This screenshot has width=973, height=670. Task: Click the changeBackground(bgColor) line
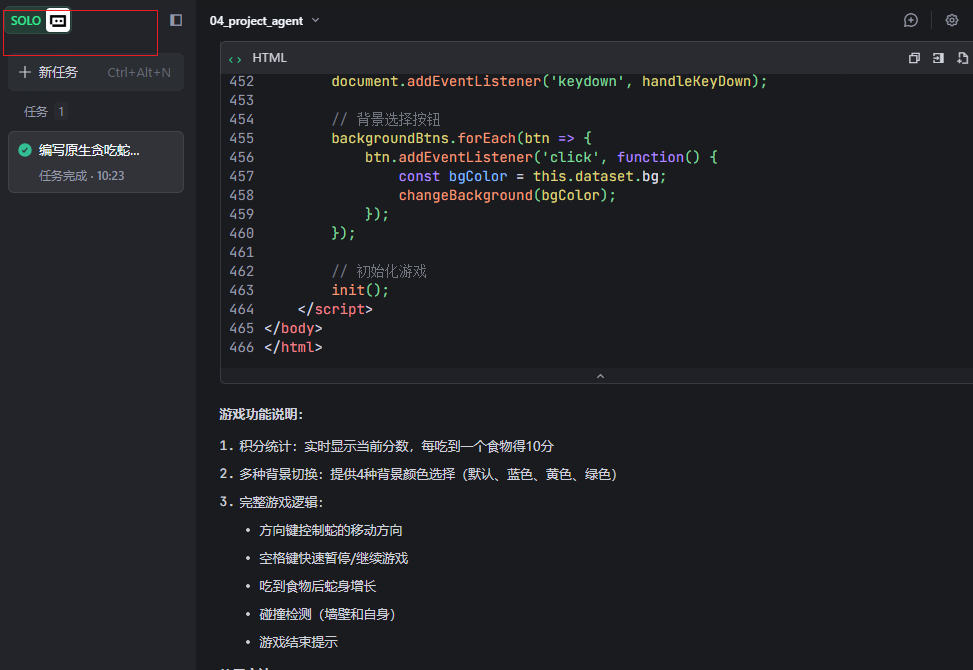(x=507, y=195)
